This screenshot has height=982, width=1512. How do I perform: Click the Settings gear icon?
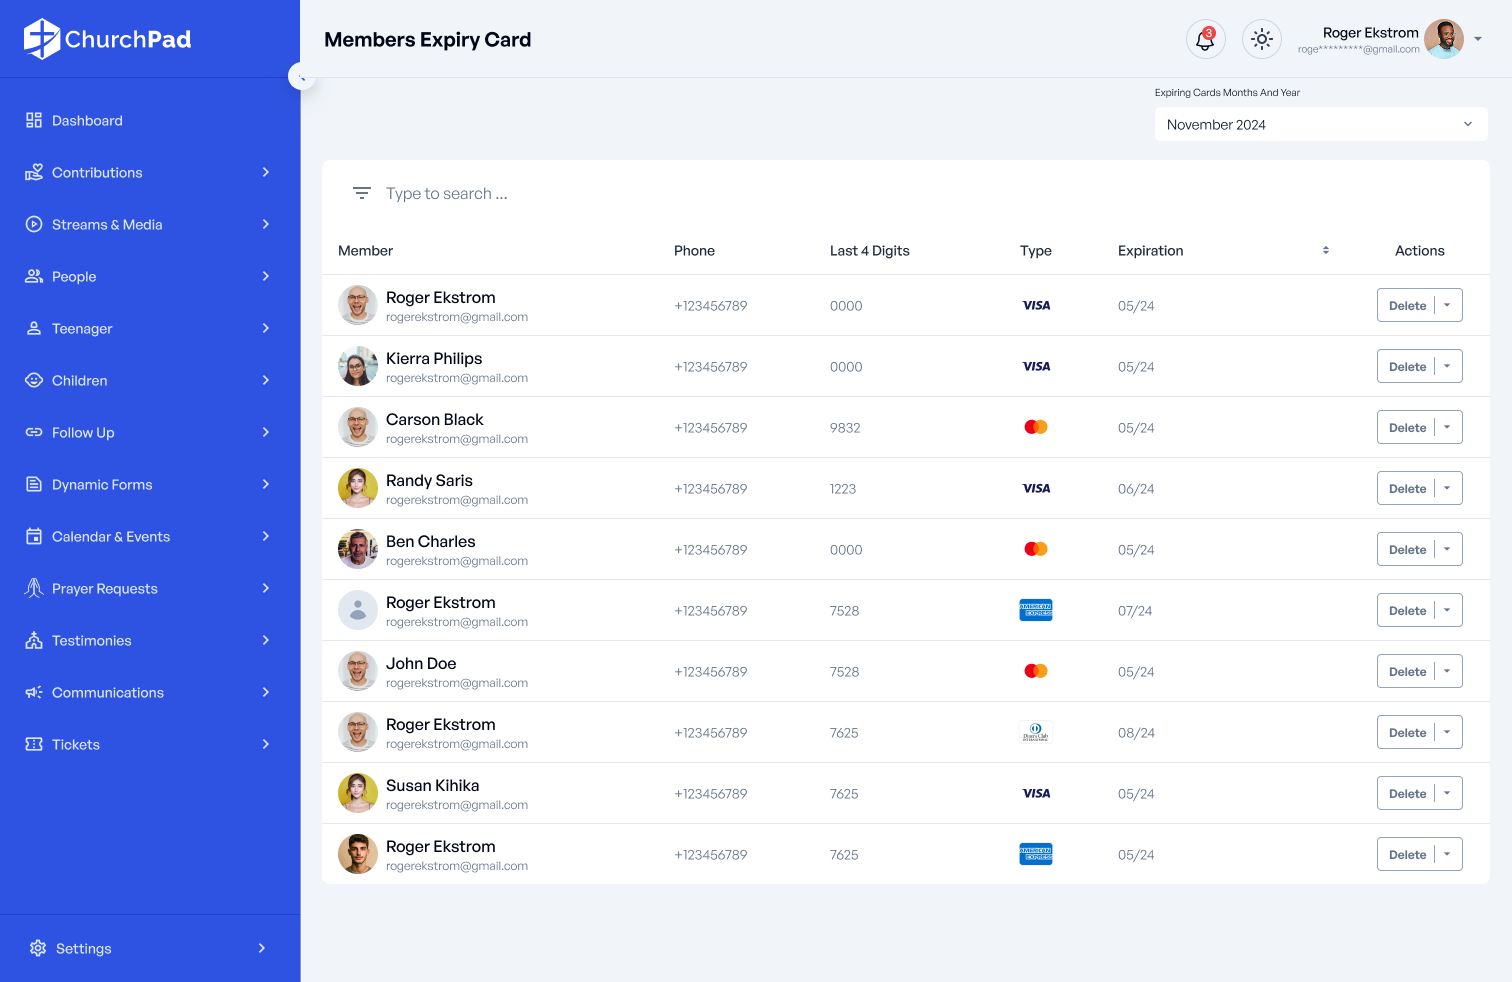click(38, 948)
